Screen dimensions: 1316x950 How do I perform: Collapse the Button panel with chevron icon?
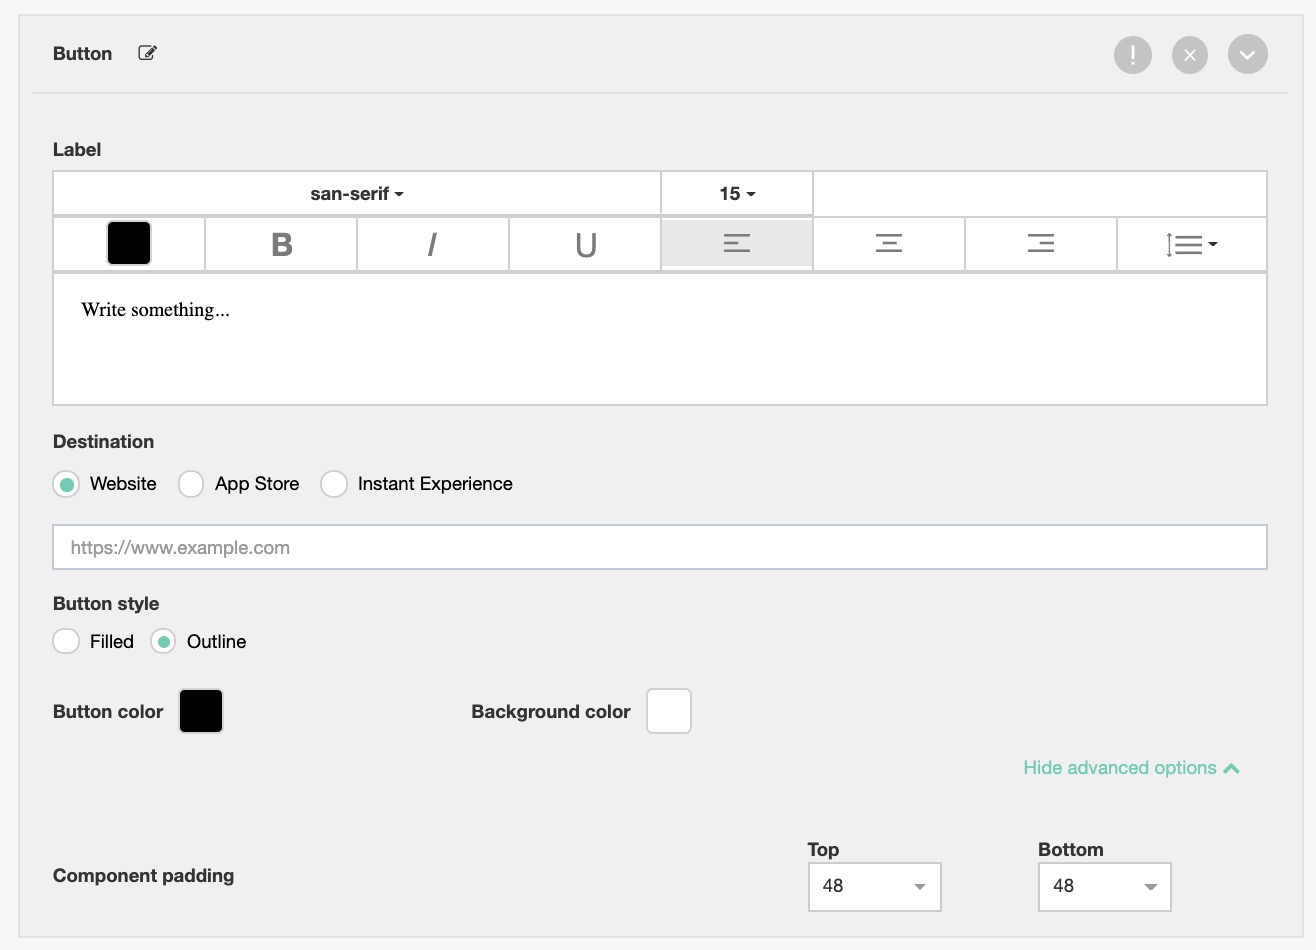pyautogui.click(x=1247, y=55)
